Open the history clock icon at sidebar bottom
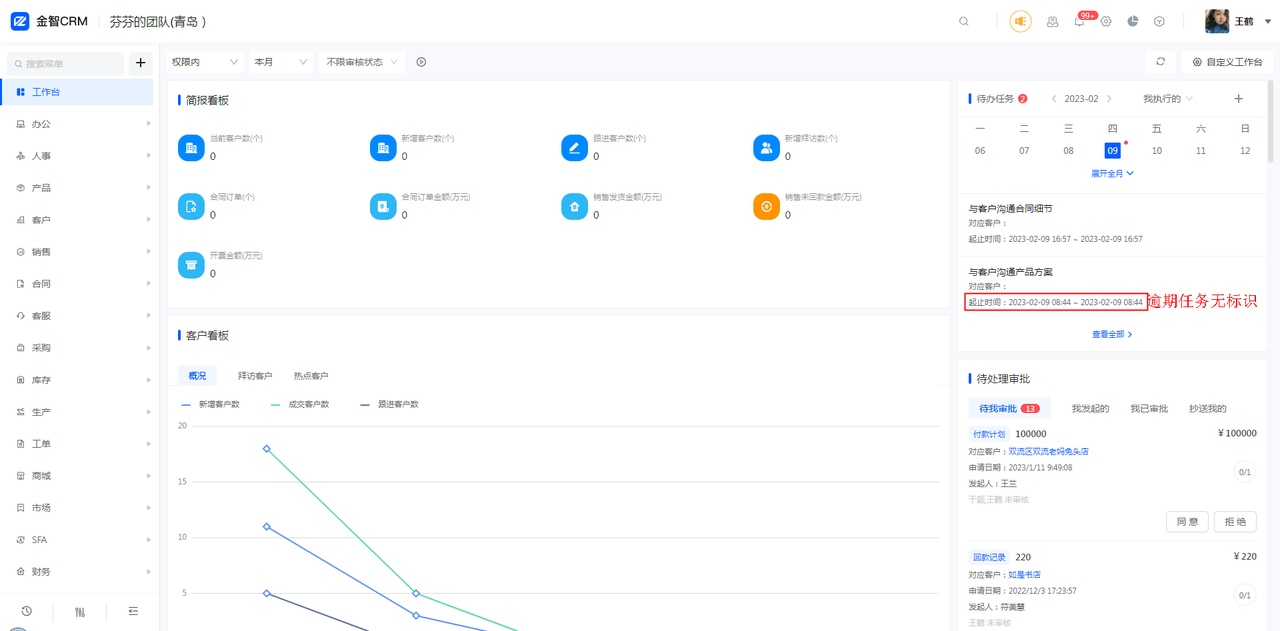Image resolution: width=1280 pixels, height=631 pixels. 26,611
